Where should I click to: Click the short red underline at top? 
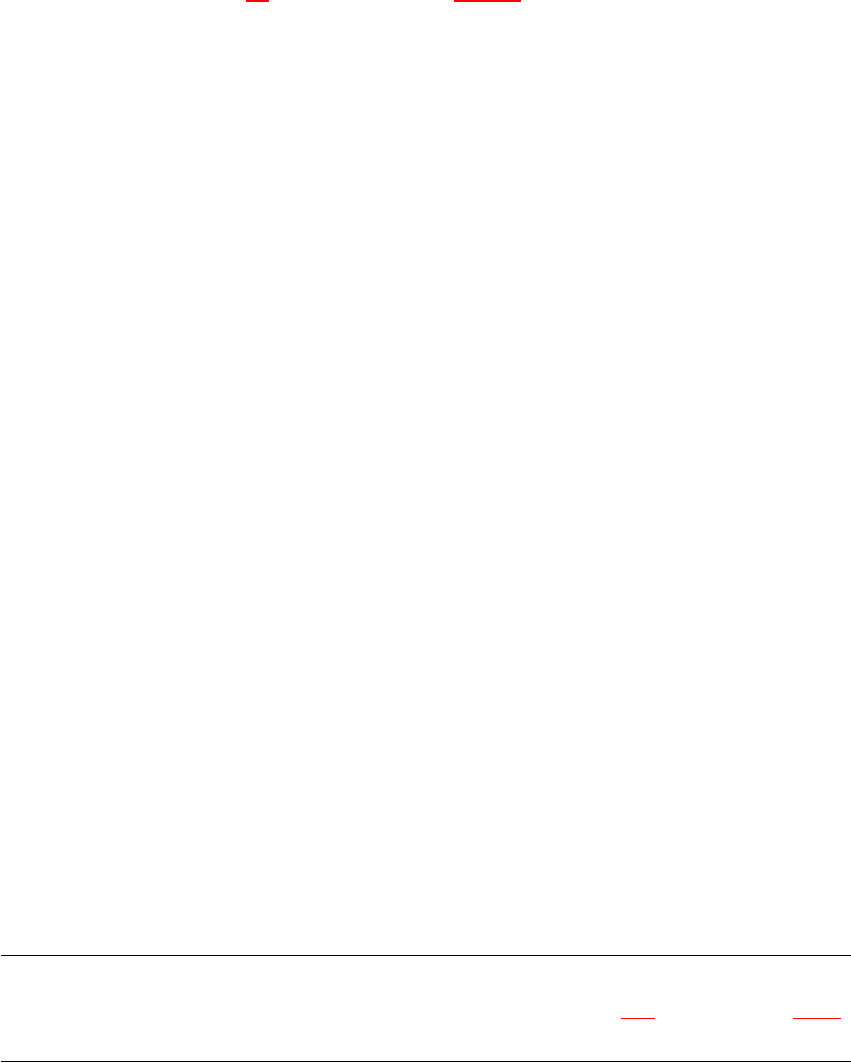(257, 1)
